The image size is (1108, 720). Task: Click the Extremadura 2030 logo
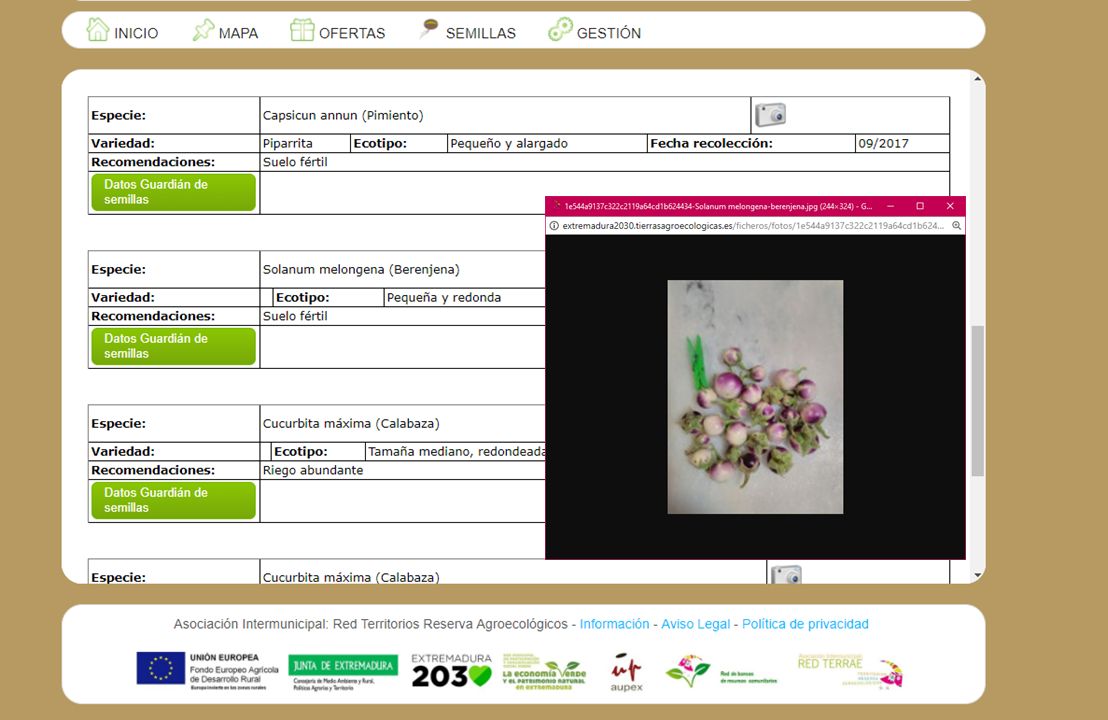452,671
